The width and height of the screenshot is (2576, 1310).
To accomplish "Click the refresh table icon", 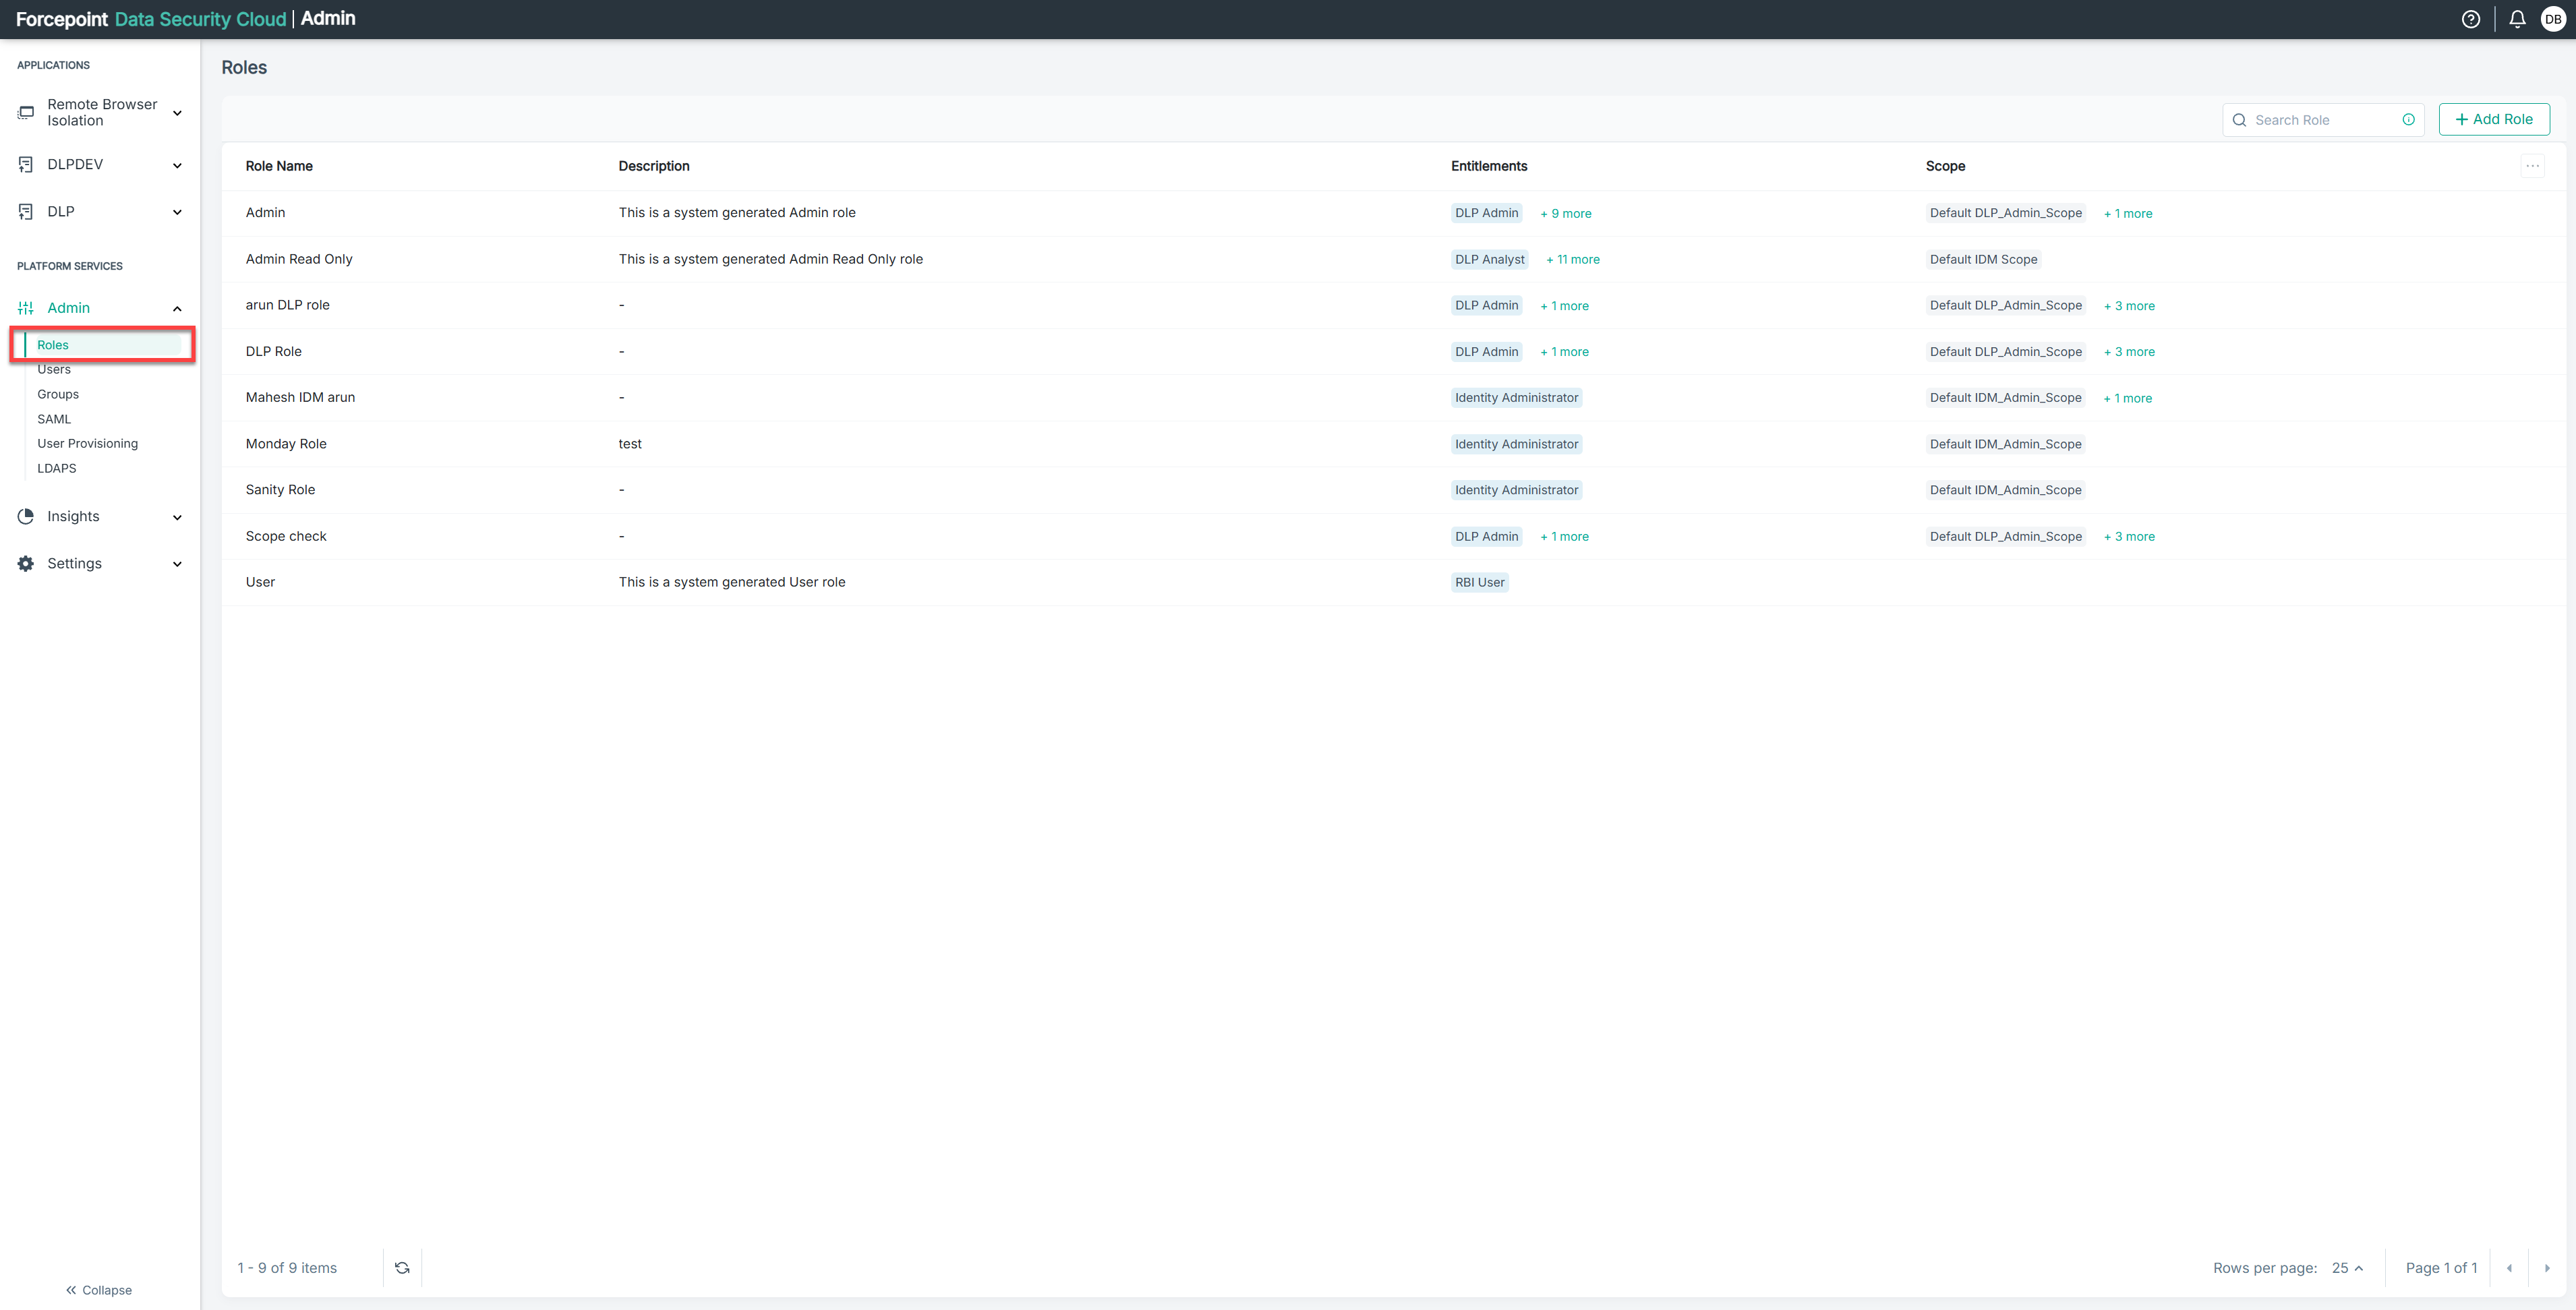I will pos(402,1267).
